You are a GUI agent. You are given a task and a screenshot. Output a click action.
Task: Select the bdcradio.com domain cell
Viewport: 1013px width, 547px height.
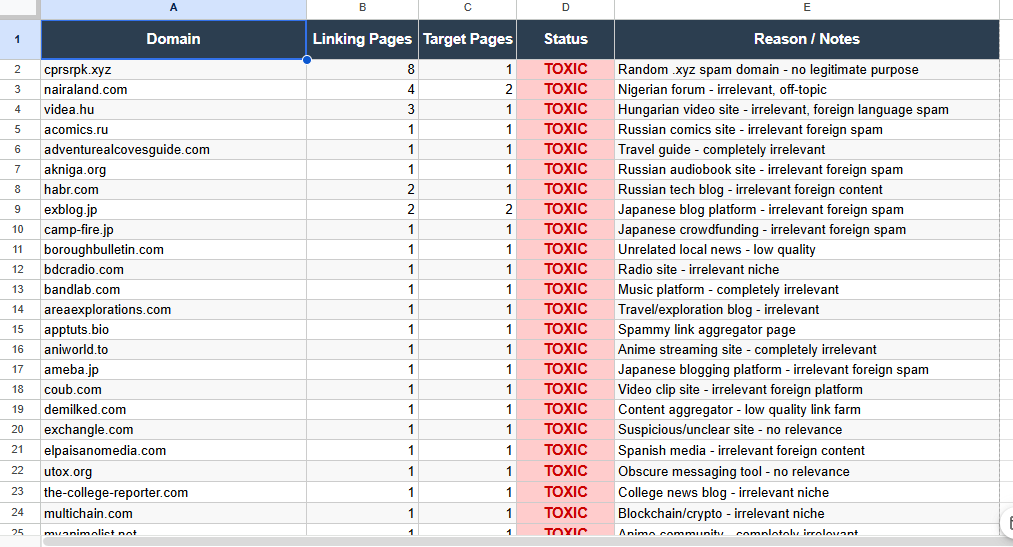[173, 270]
